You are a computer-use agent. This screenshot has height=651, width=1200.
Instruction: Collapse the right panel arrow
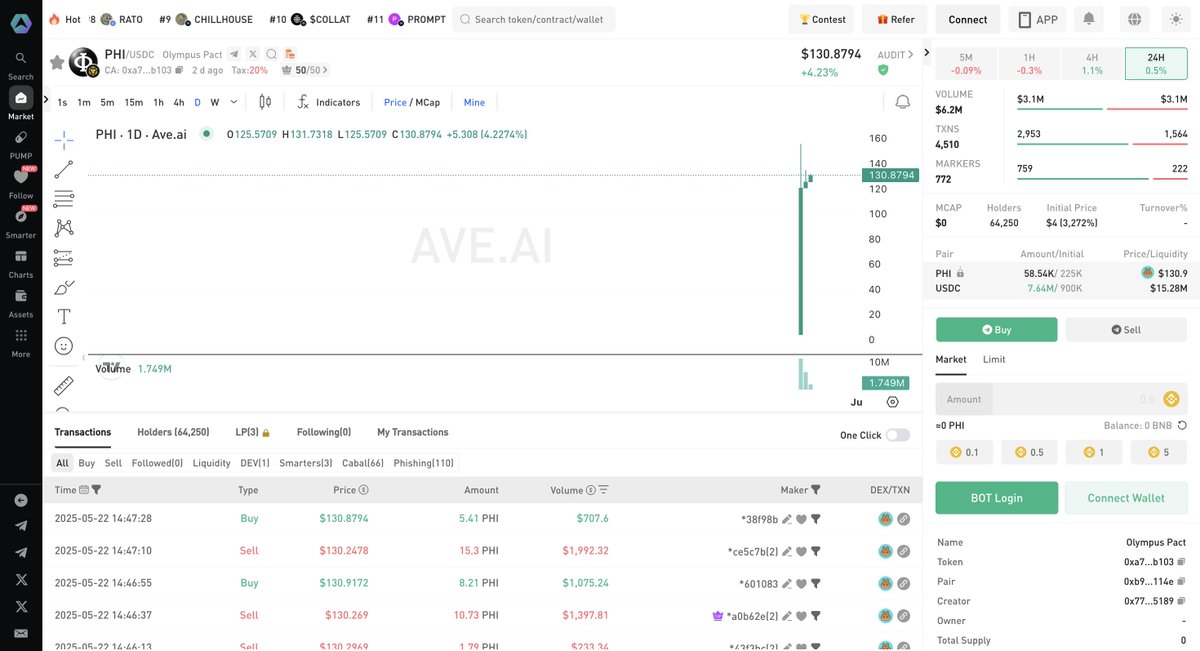point(927,53)
